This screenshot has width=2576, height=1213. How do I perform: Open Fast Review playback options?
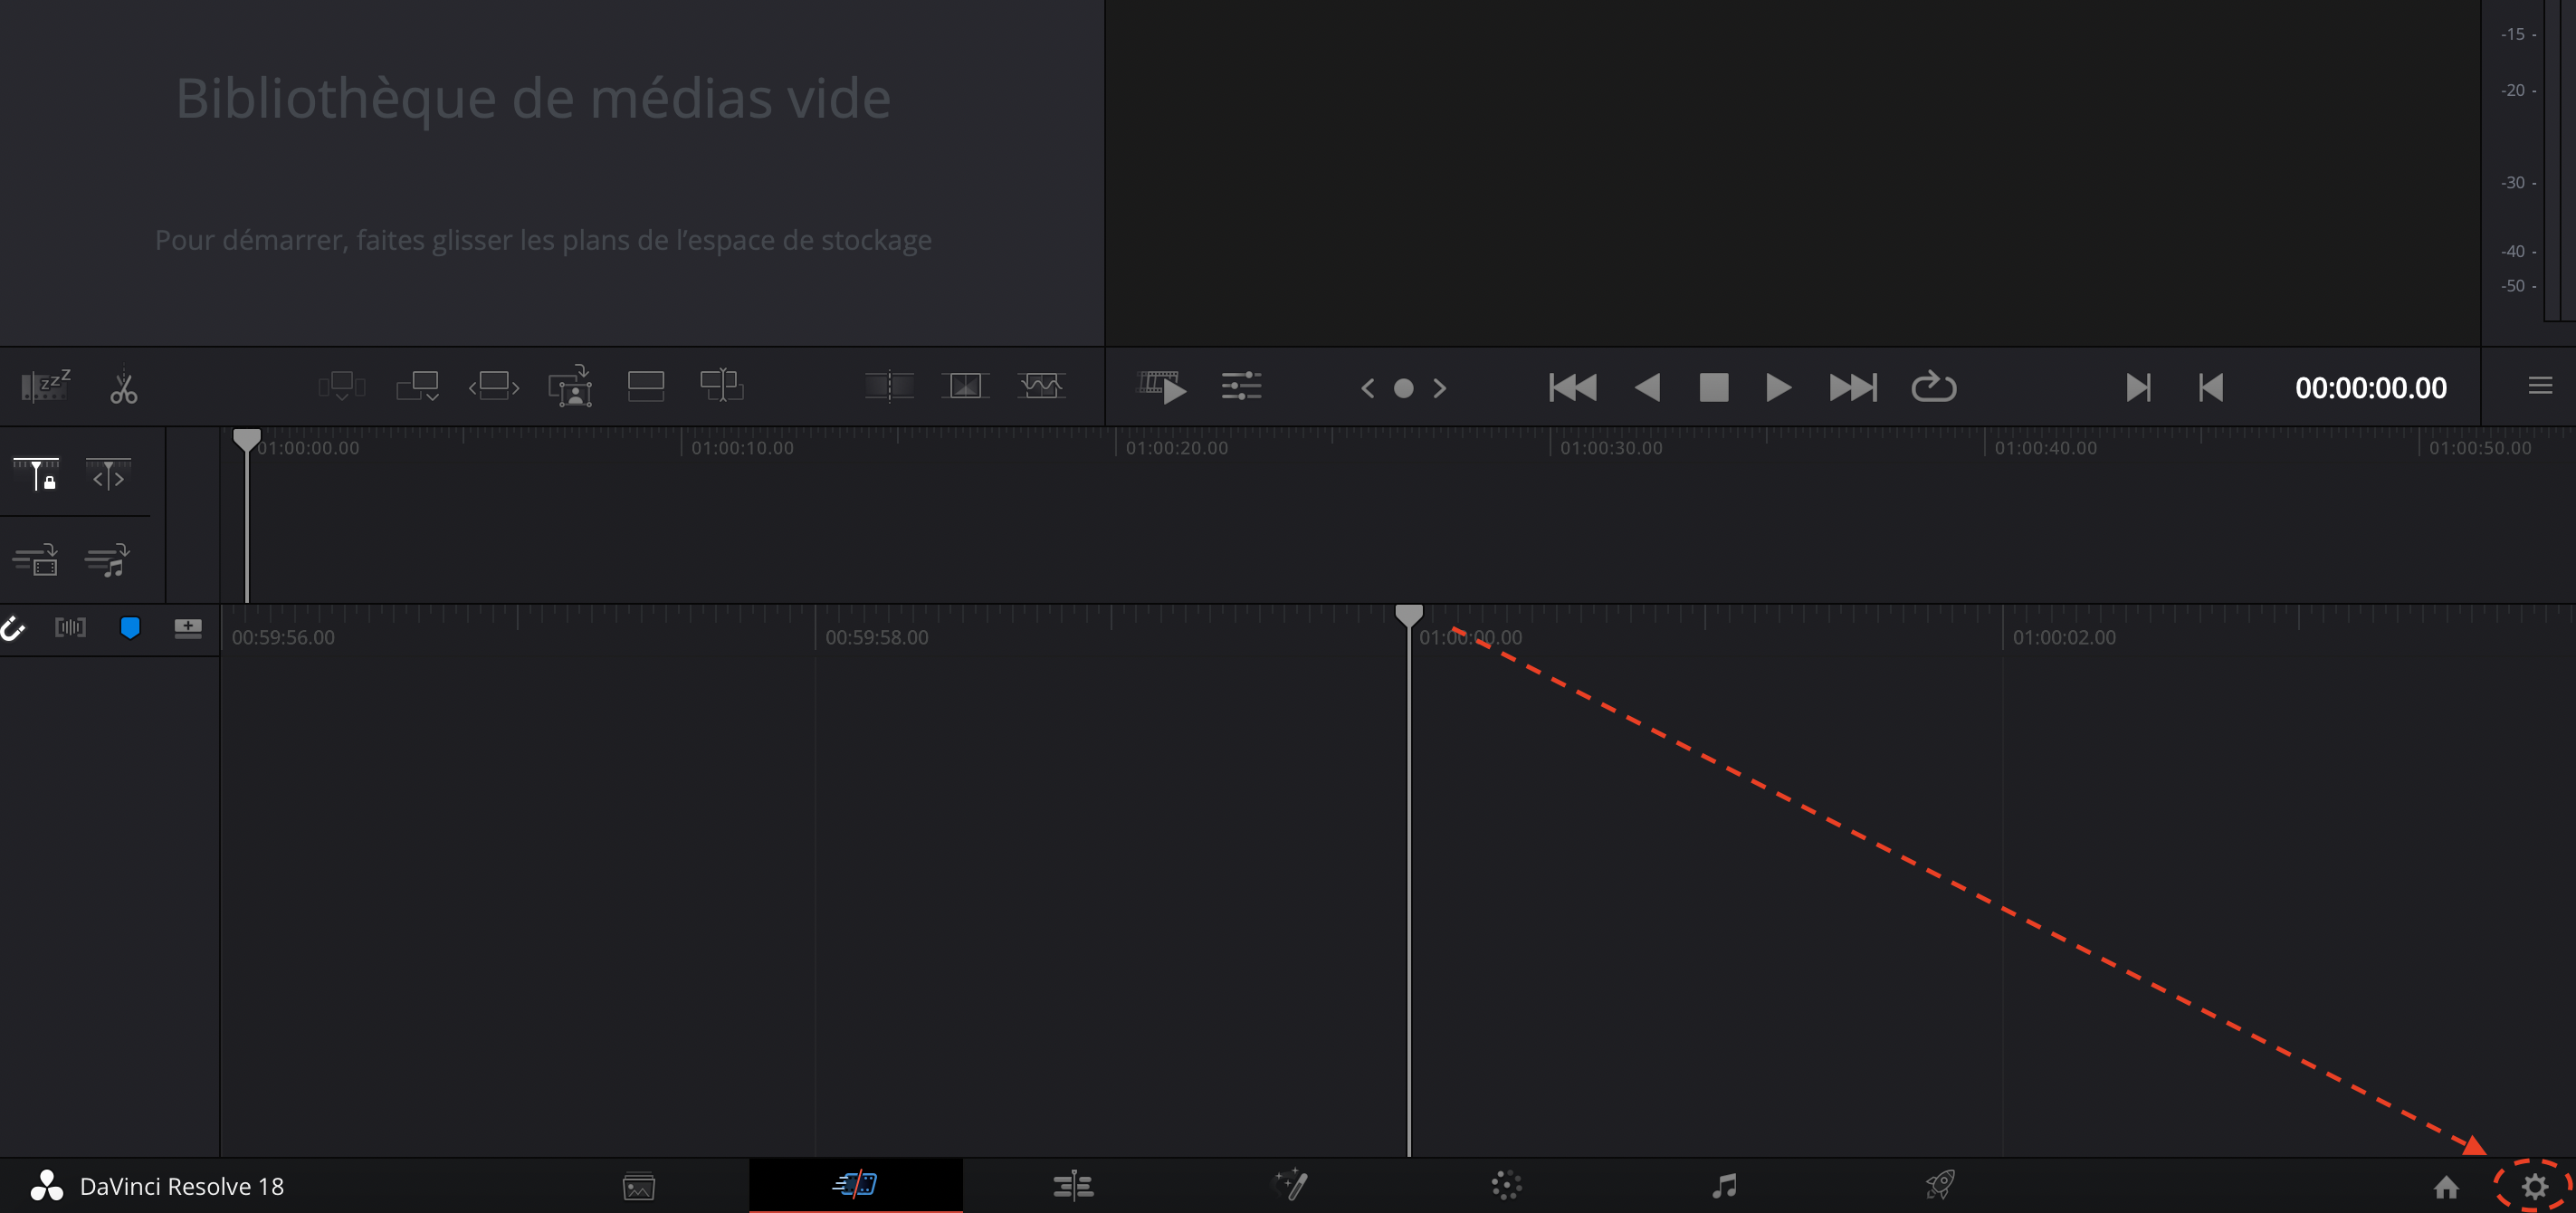pos(1162,386)
